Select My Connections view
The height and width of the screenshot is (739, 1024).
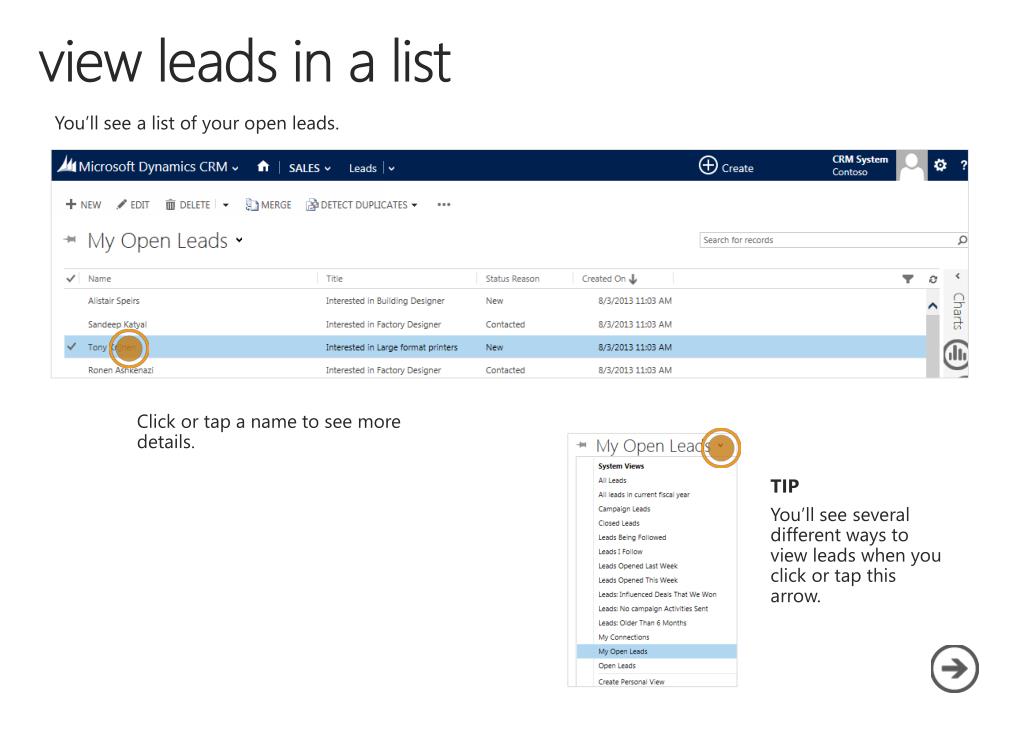point(624,637)
